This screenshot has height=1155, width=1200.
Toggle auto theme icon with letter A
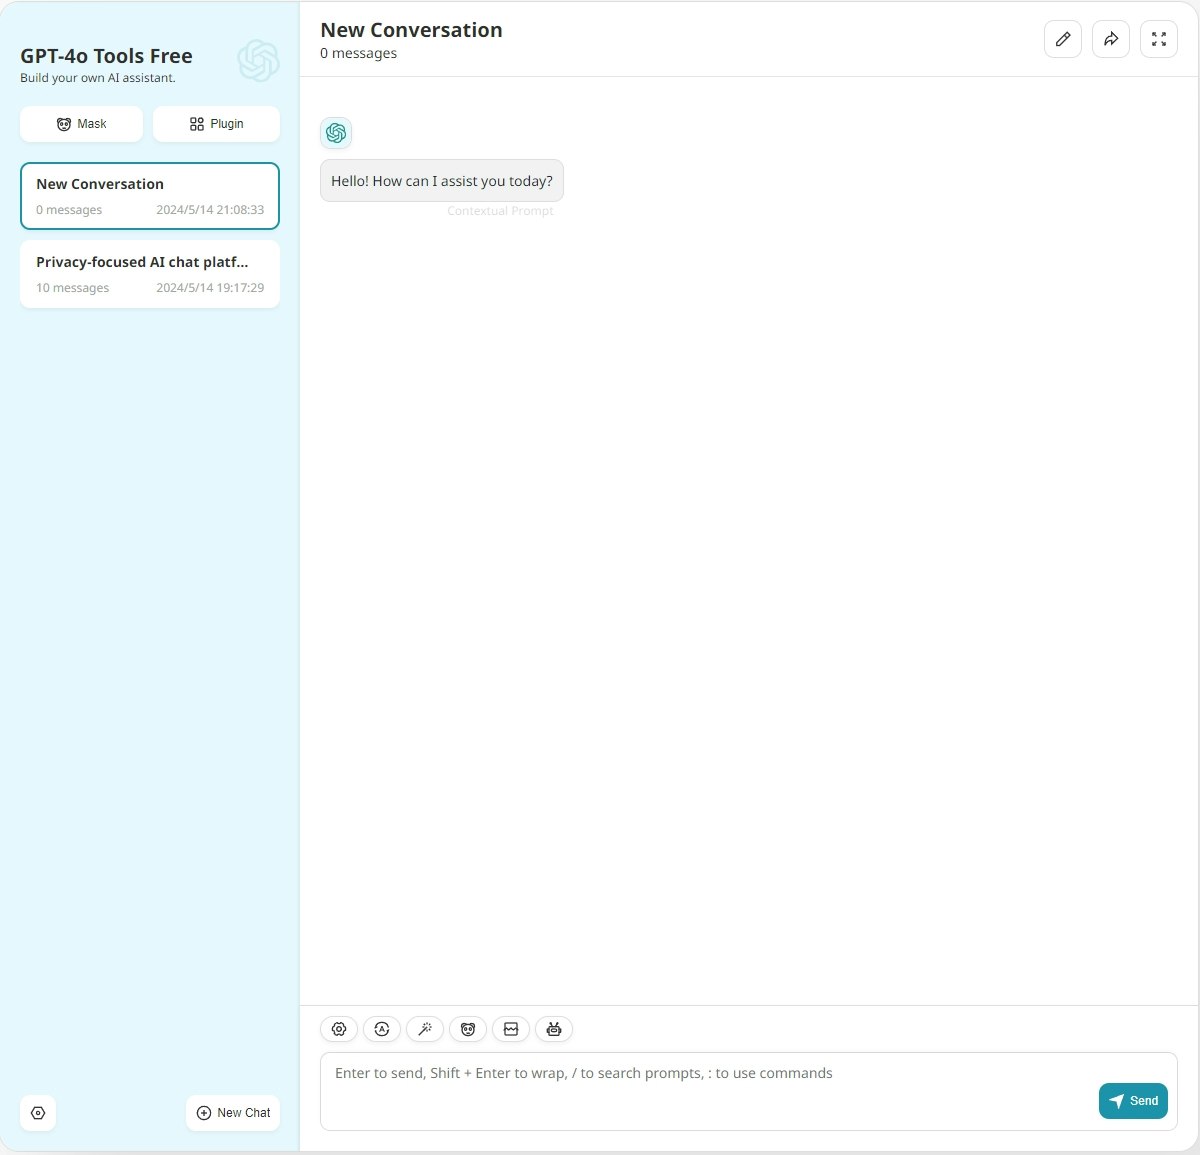click(382, 1029)
